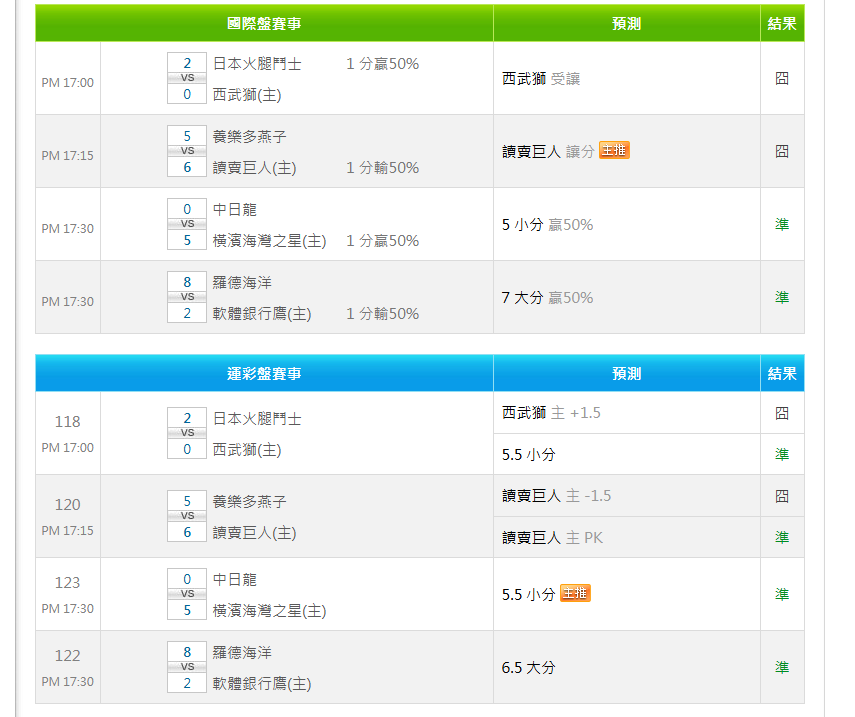Click the 準 result for 7 大分
Screen dimensions: 855x717
782,297
